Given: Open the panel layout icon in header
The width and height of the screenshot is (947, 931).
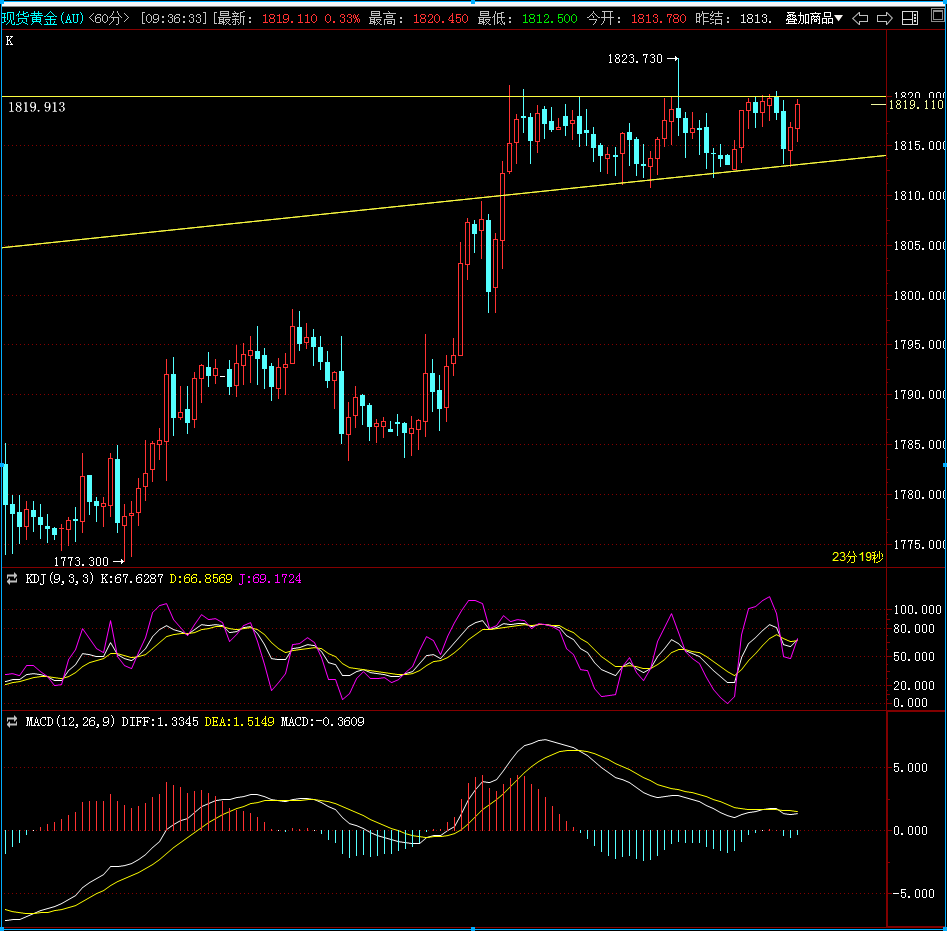Looking at the screenshot, I should tap(910, 18).
